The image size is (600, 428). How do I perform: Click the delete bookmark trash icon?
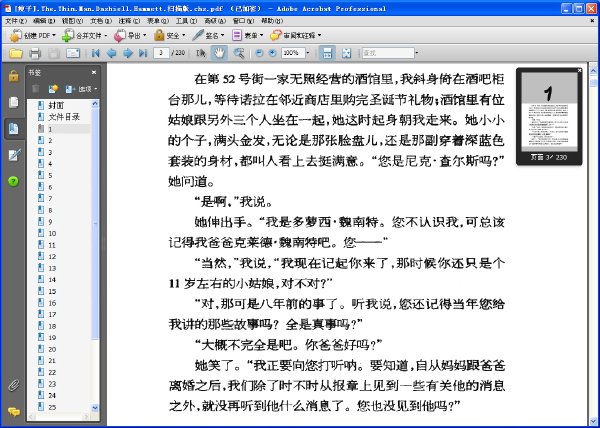coord(36,89)
